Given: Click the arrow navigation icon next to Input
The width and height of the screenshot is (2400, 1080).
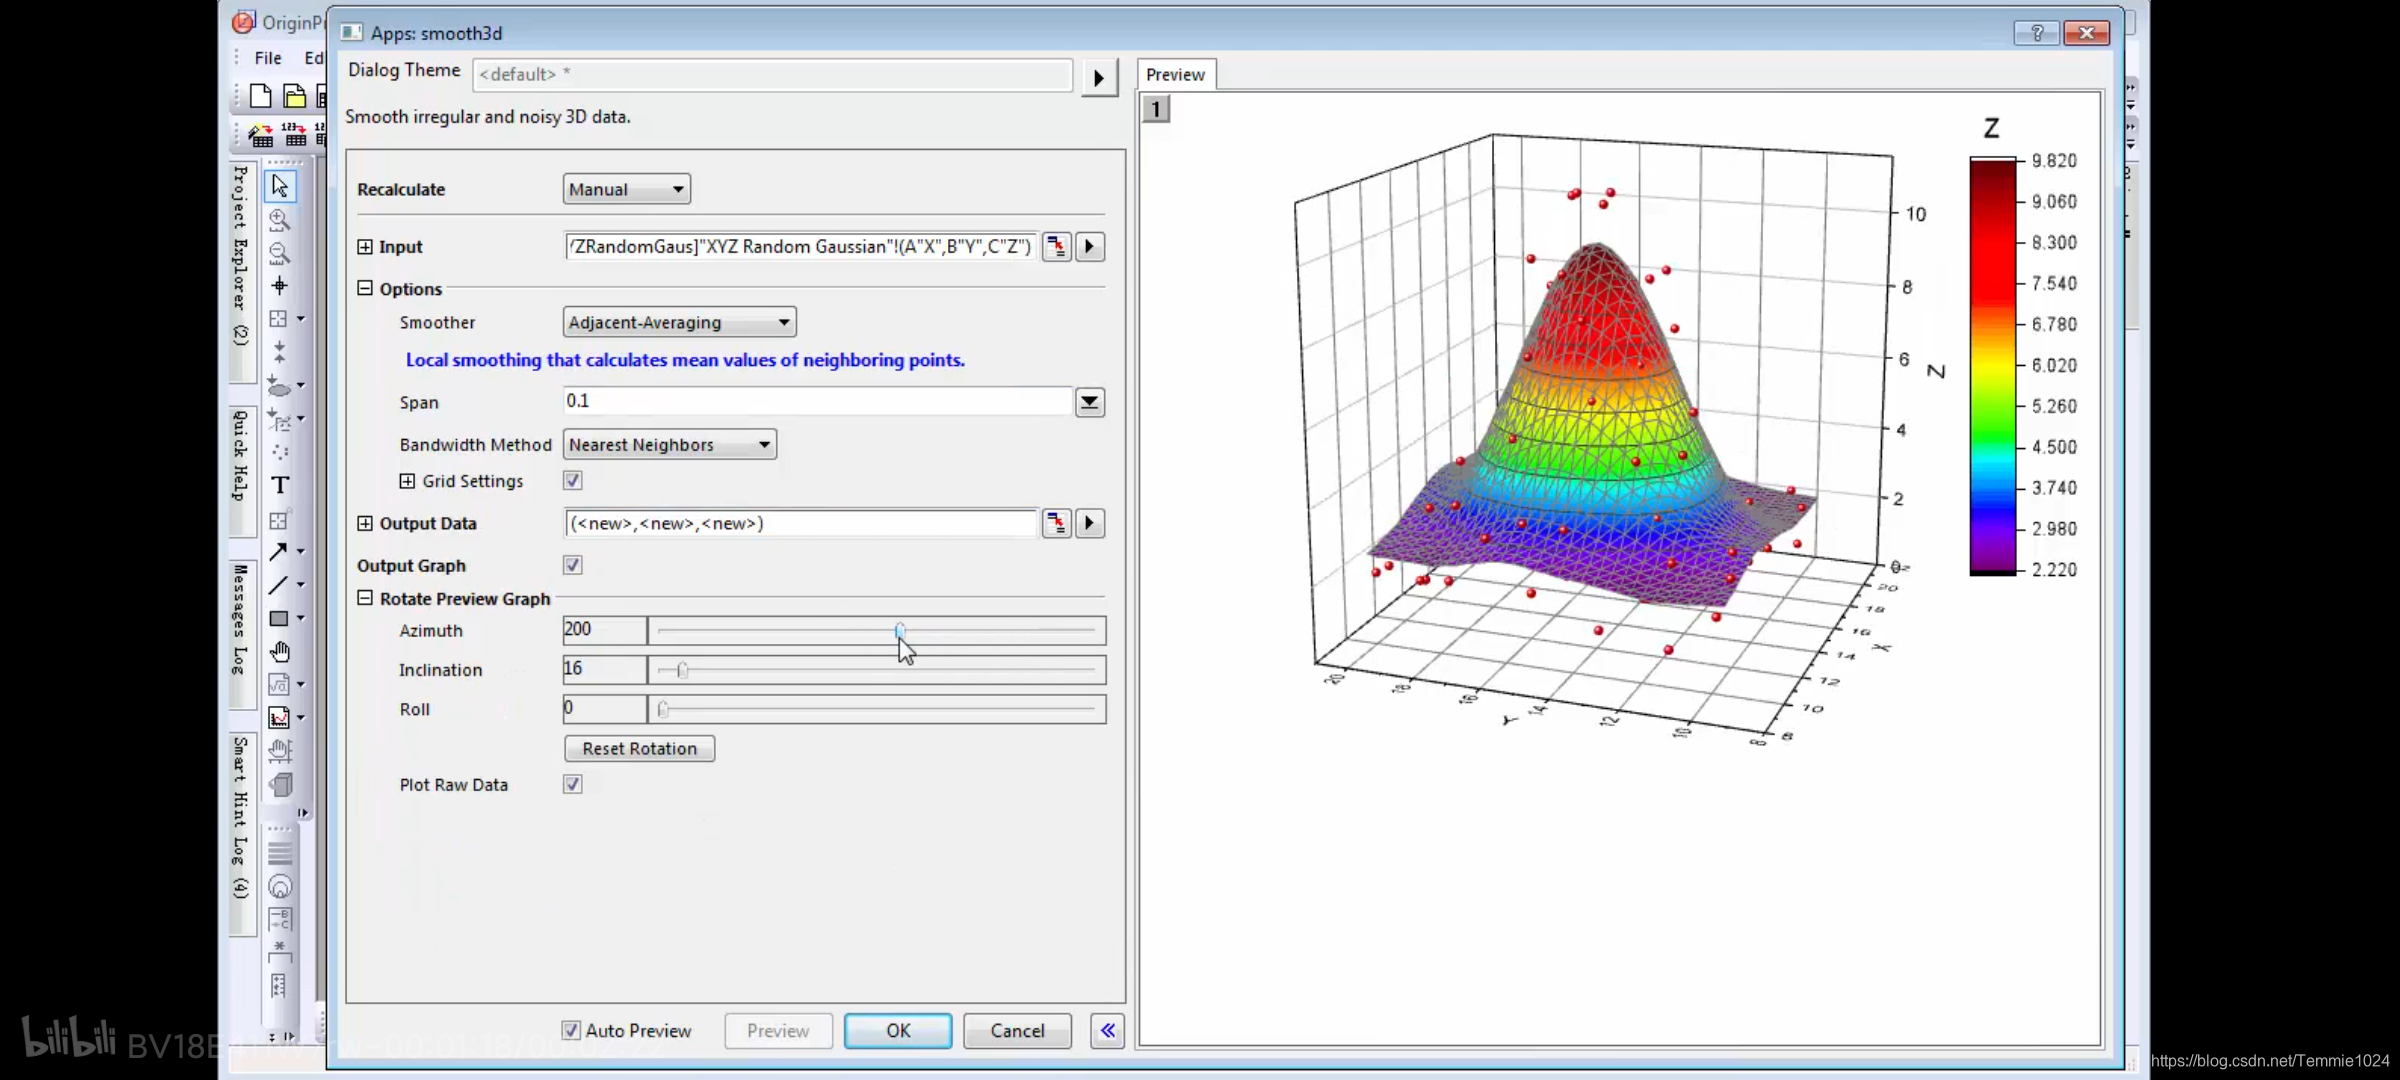Looking at the screenshot, I should click(x=1088, y=246).
